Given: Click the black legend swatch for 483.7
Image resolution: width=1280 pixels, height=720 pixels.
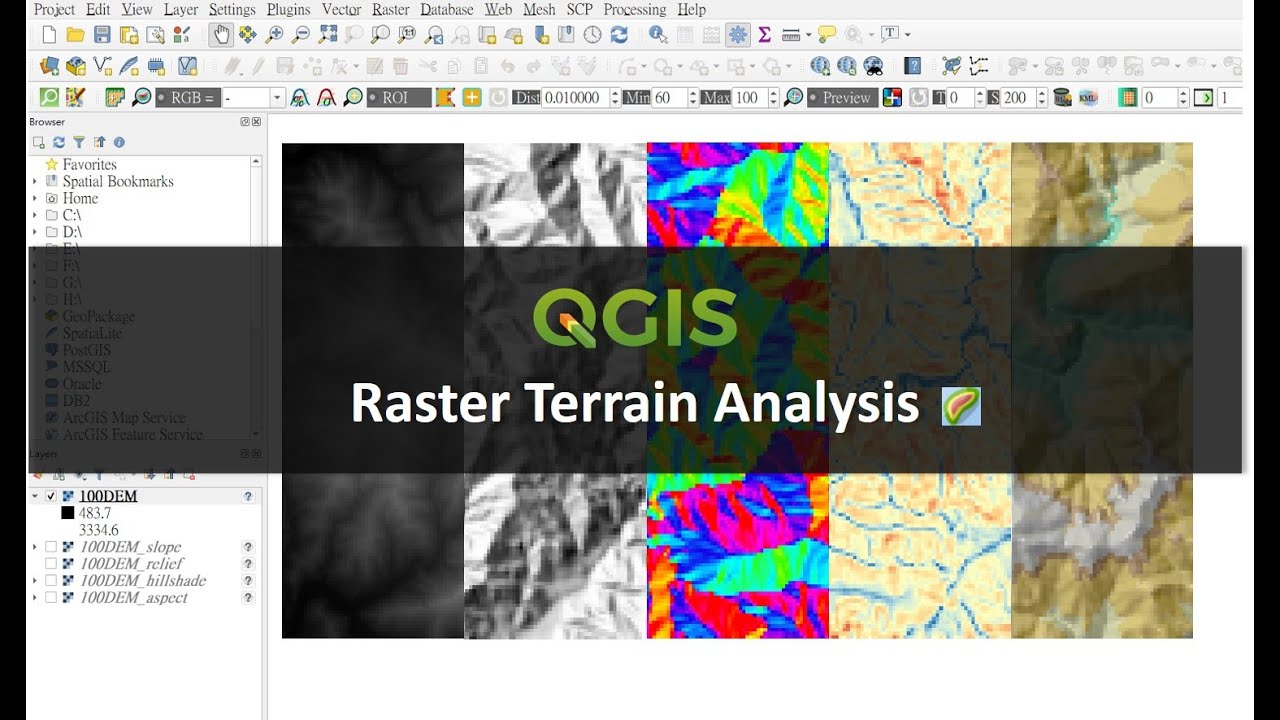Looking at the screenshot, I should 68,513.
